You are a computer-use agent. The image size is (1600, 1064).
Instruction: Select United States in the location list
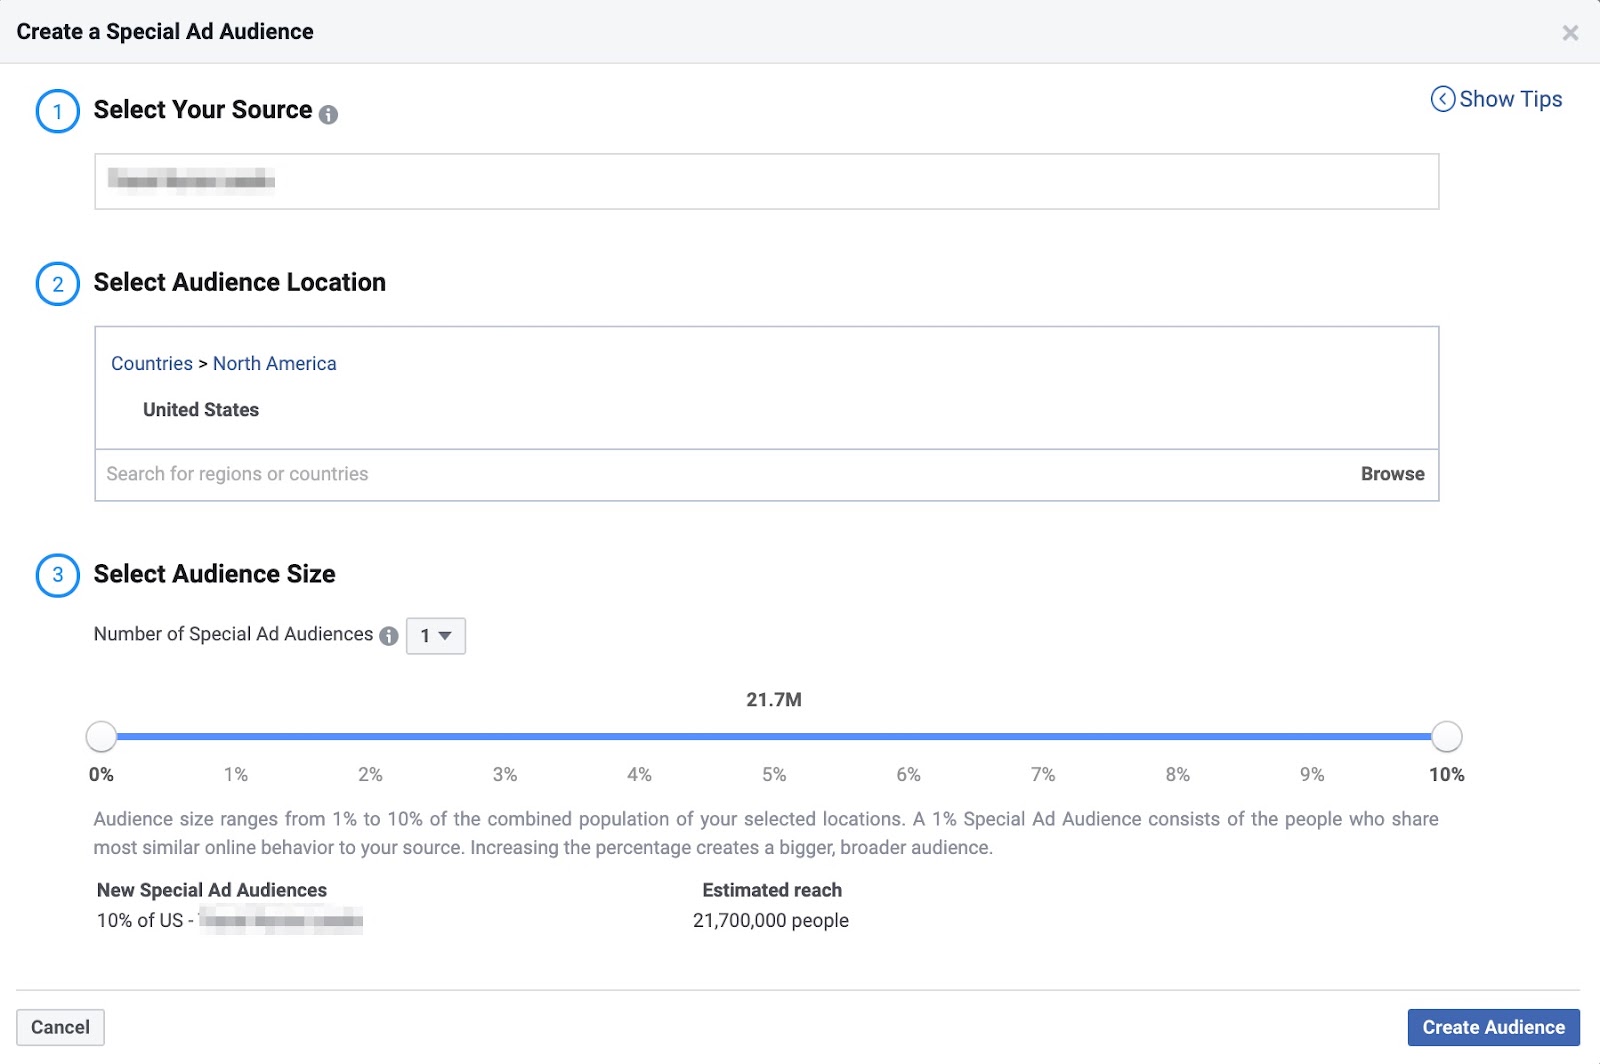pyautogui.click(x=201, y=410)
